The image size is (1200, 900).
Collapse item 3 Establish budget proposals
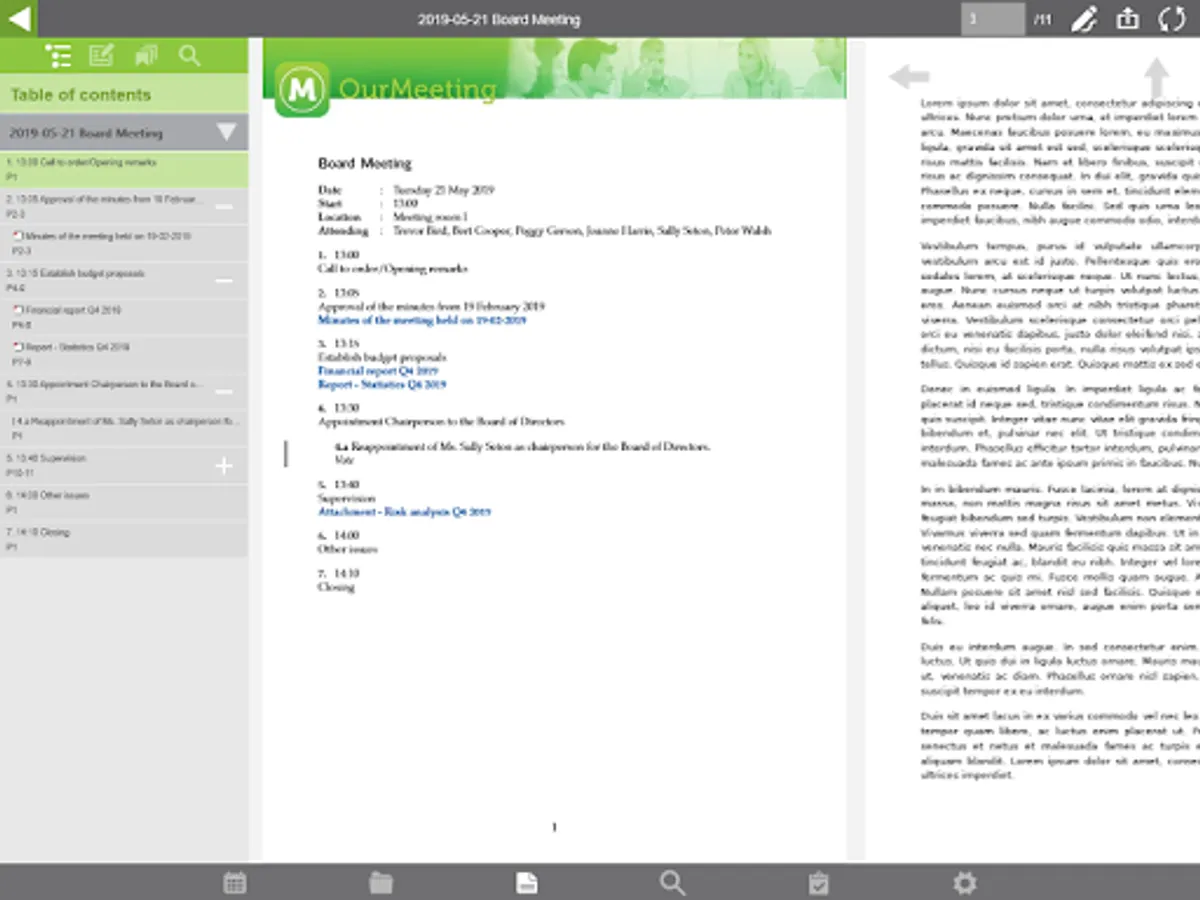pyautogui.click(x=224, y=281)
